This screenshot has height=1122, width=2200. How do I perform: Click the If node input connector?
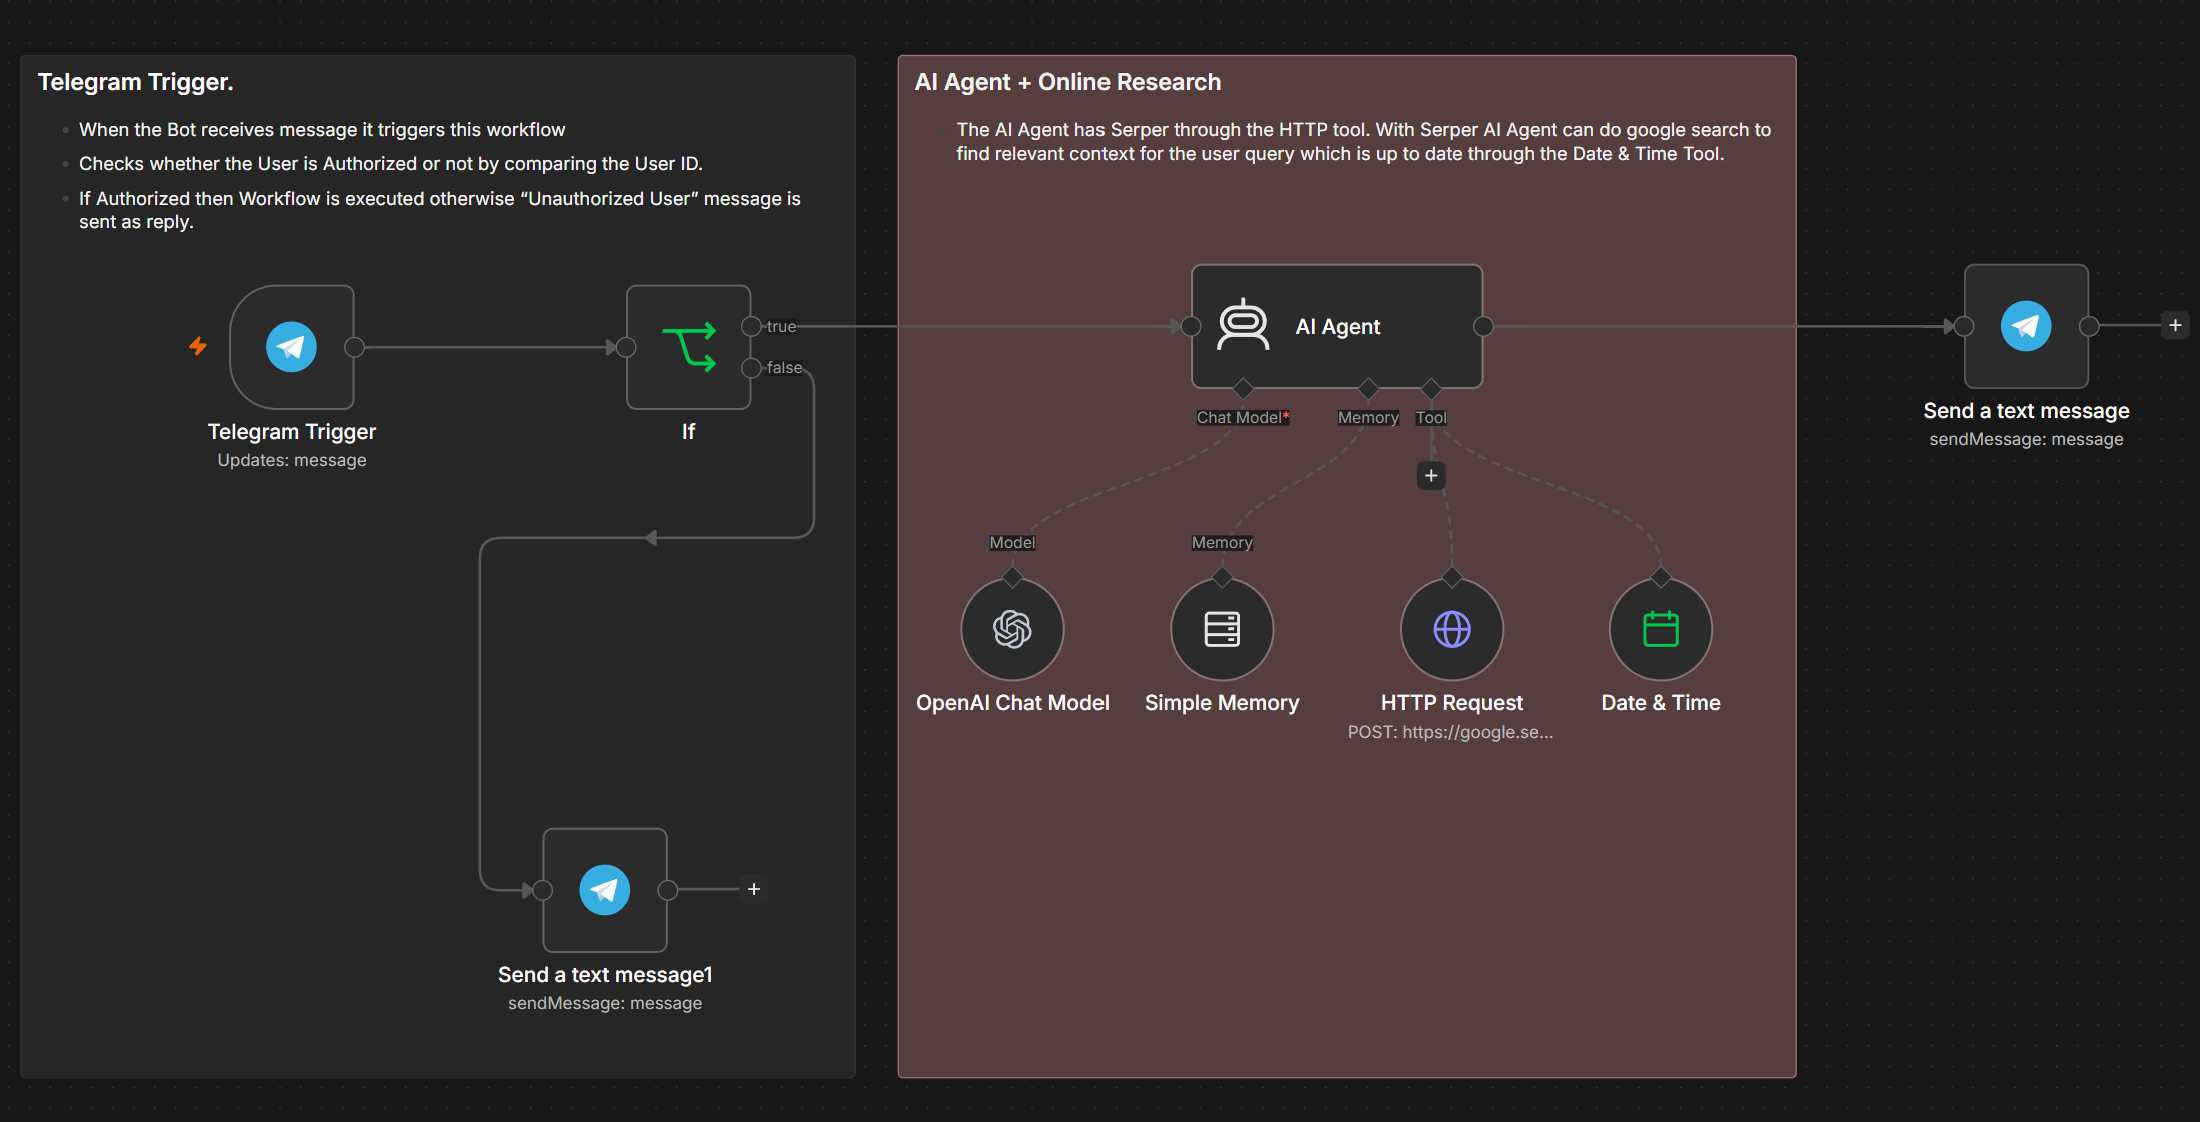tap(626, 347)
